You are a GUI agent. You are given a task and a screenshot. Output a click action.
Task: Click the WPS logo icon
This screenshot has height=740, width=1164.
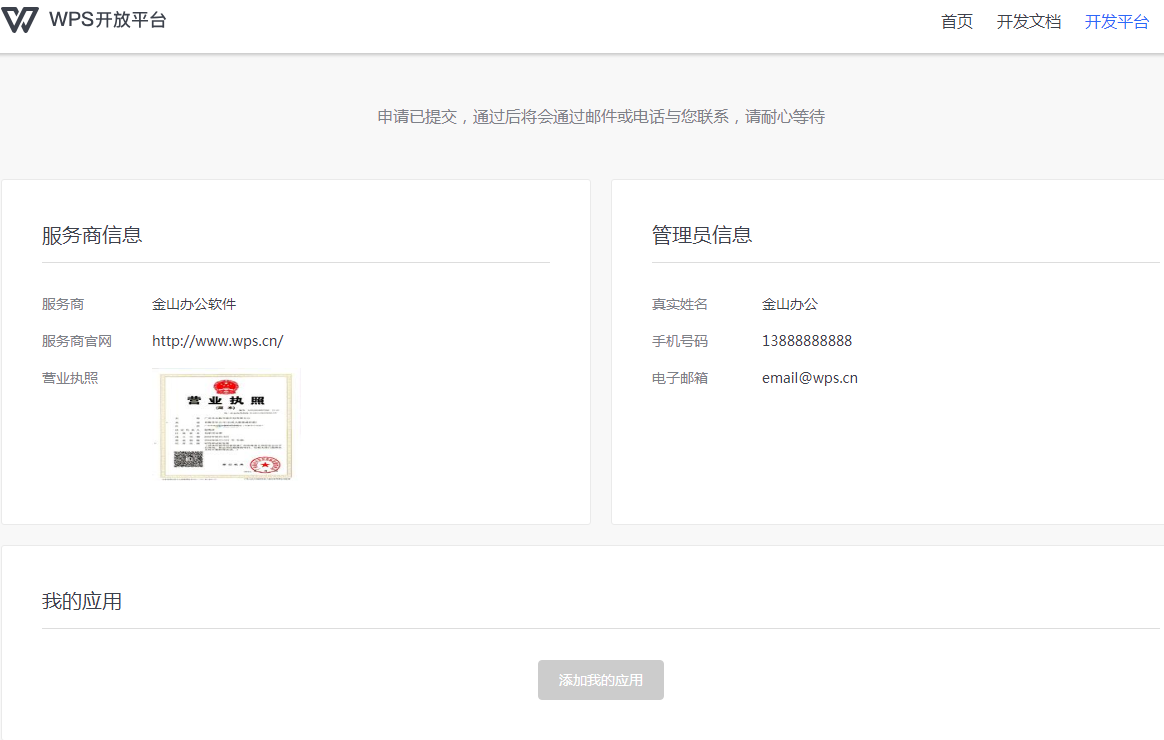click(x=20, y=20)
